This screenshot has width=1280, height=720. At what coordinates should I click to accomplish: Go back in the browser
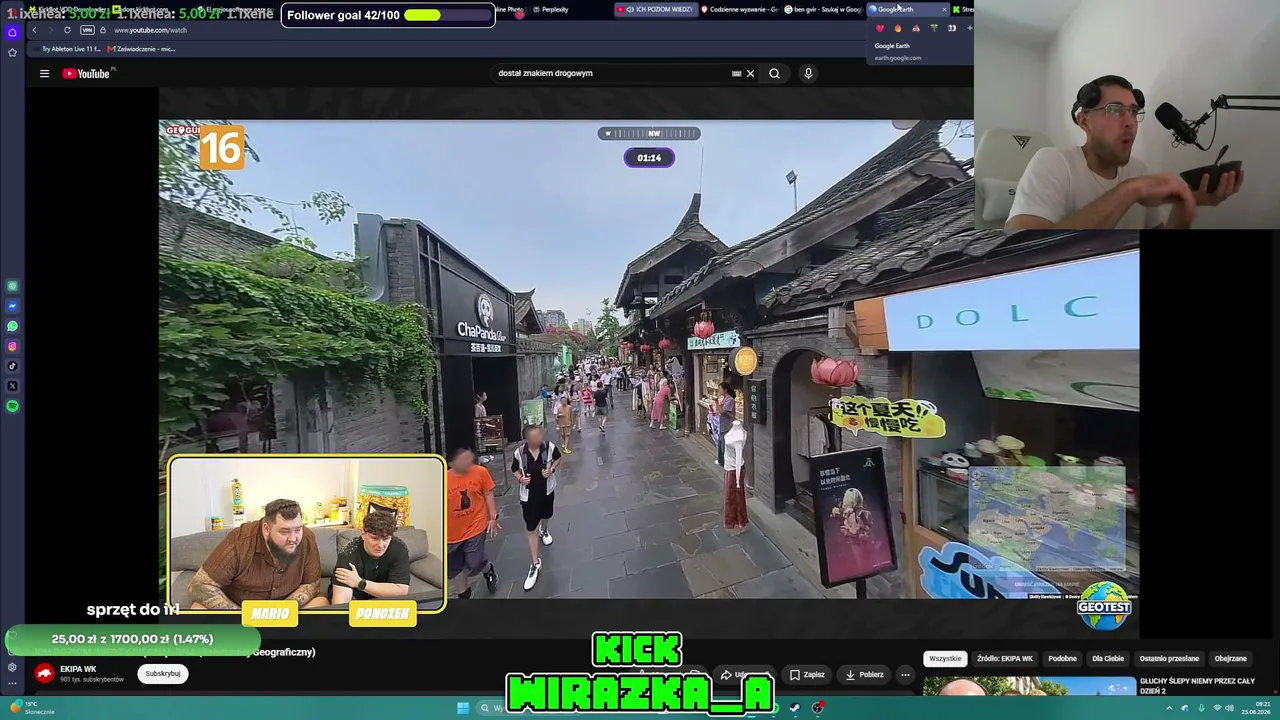34,30
